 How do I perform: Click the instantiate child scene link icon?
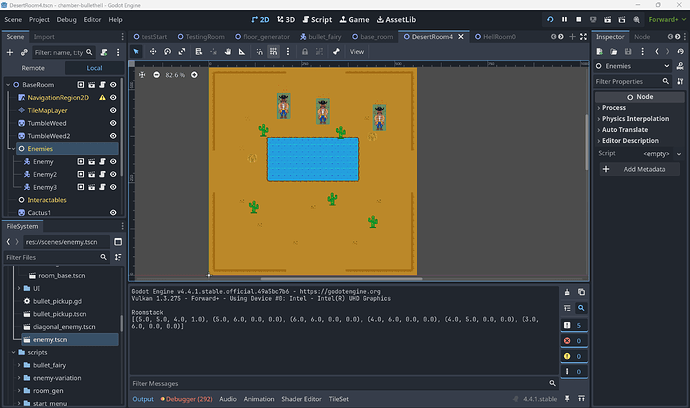[x=25, y=52]
